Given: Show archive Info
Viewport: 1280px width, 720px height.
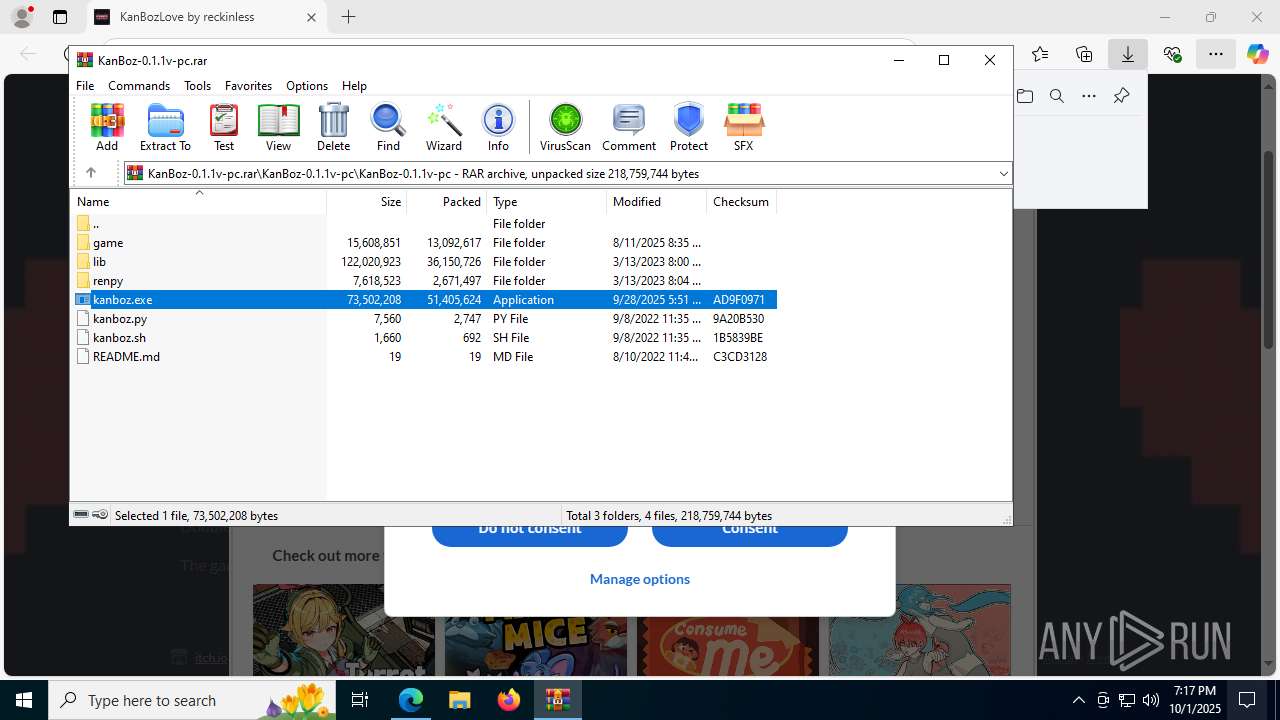Looking at the screenshot, I should 498,127.
